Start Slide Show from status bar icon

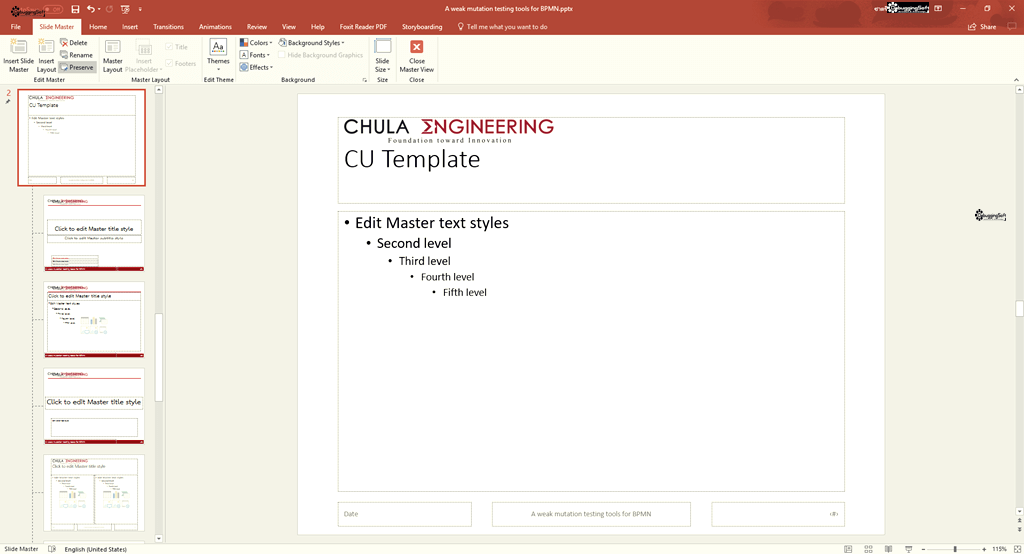click(x=908, y=549)
